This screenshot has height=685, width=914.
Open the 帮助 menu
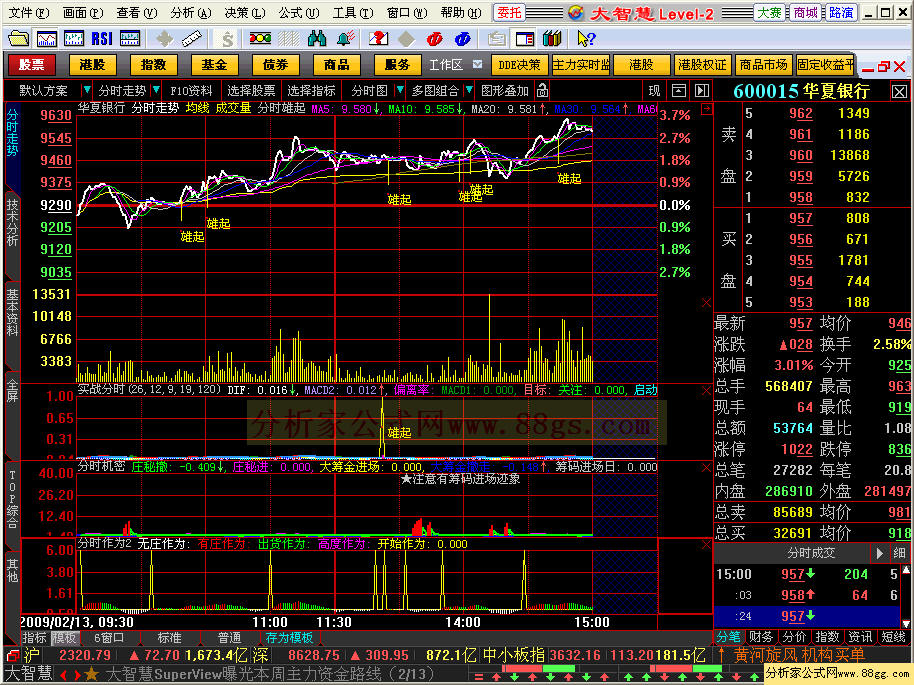coord(461,12)
